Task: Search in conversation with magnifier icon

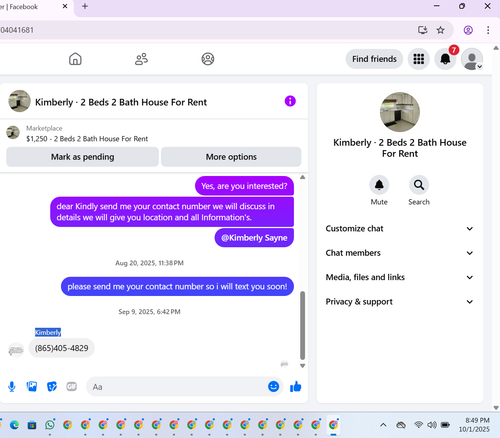Action: pyautogui.click(x=419, y=185)
